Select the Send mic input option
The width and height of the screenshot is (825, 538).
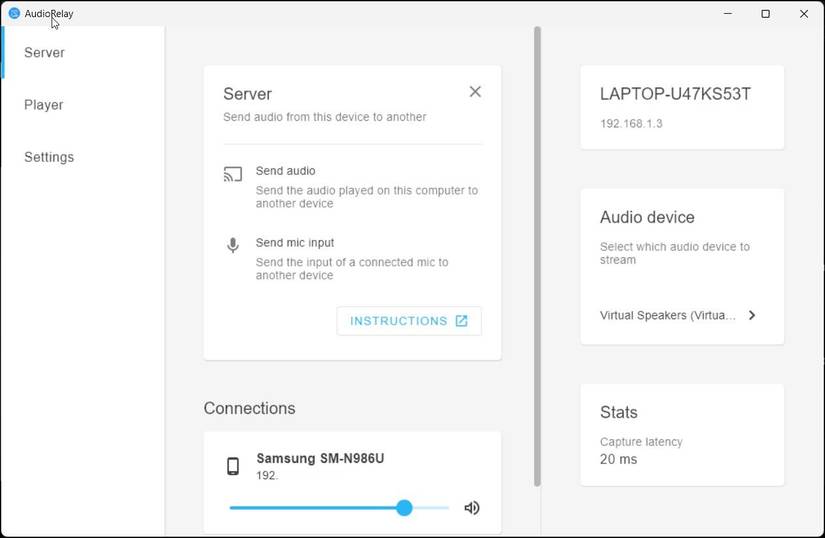click(295, 243)
